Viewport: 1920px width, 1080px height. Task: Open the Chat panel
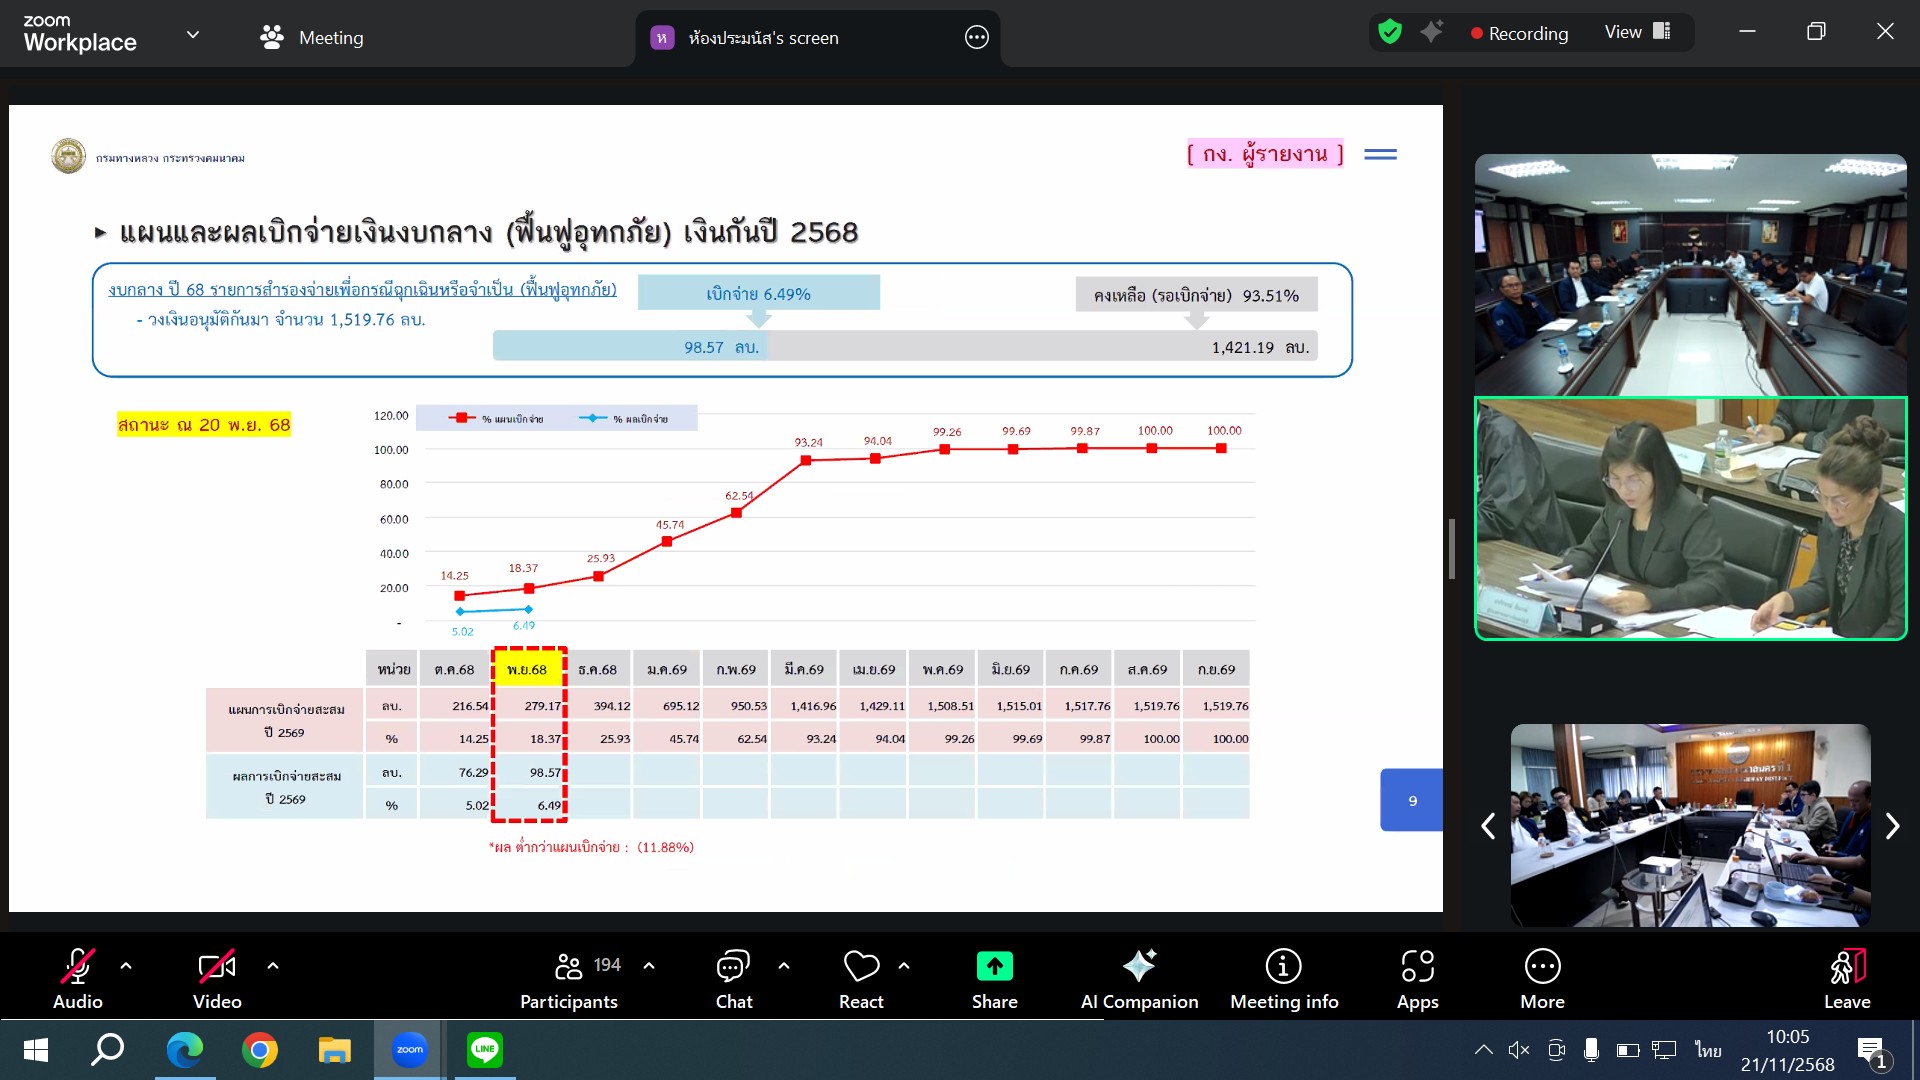pos(733,978)
